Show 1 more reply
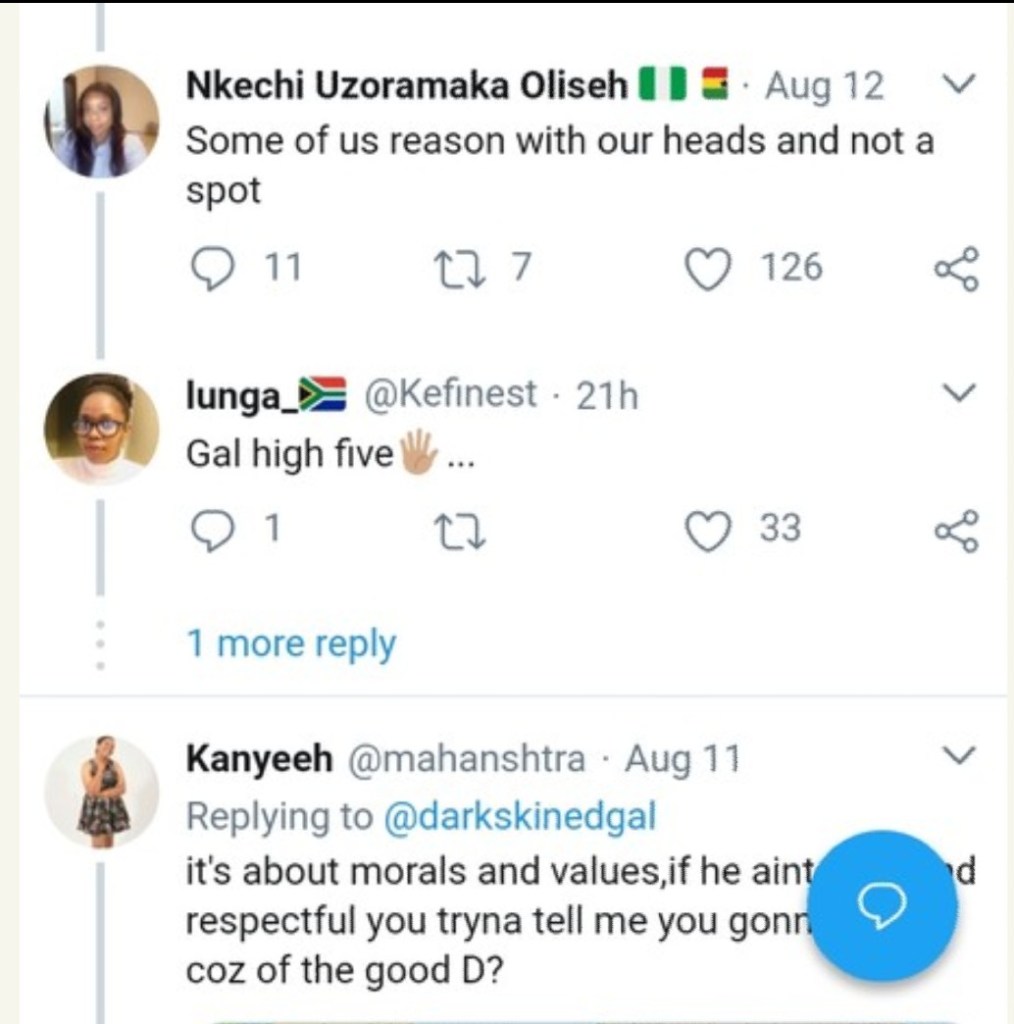 291,644
